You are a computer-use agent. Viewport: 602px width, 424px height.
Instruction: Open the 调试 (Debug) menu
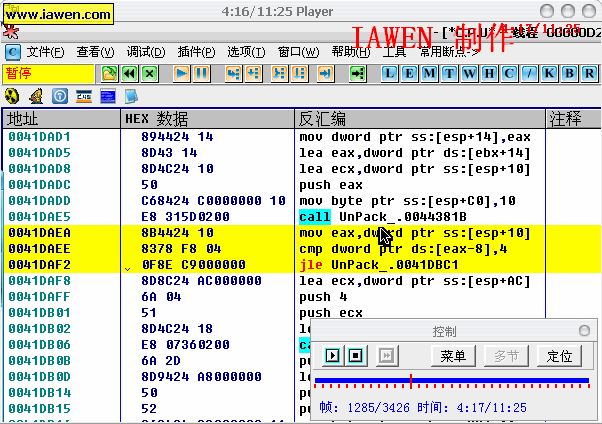point(146,52)
